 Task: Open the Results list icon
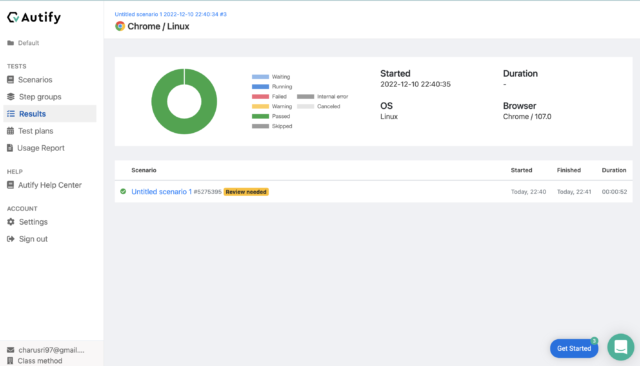(x=11, y=114)
